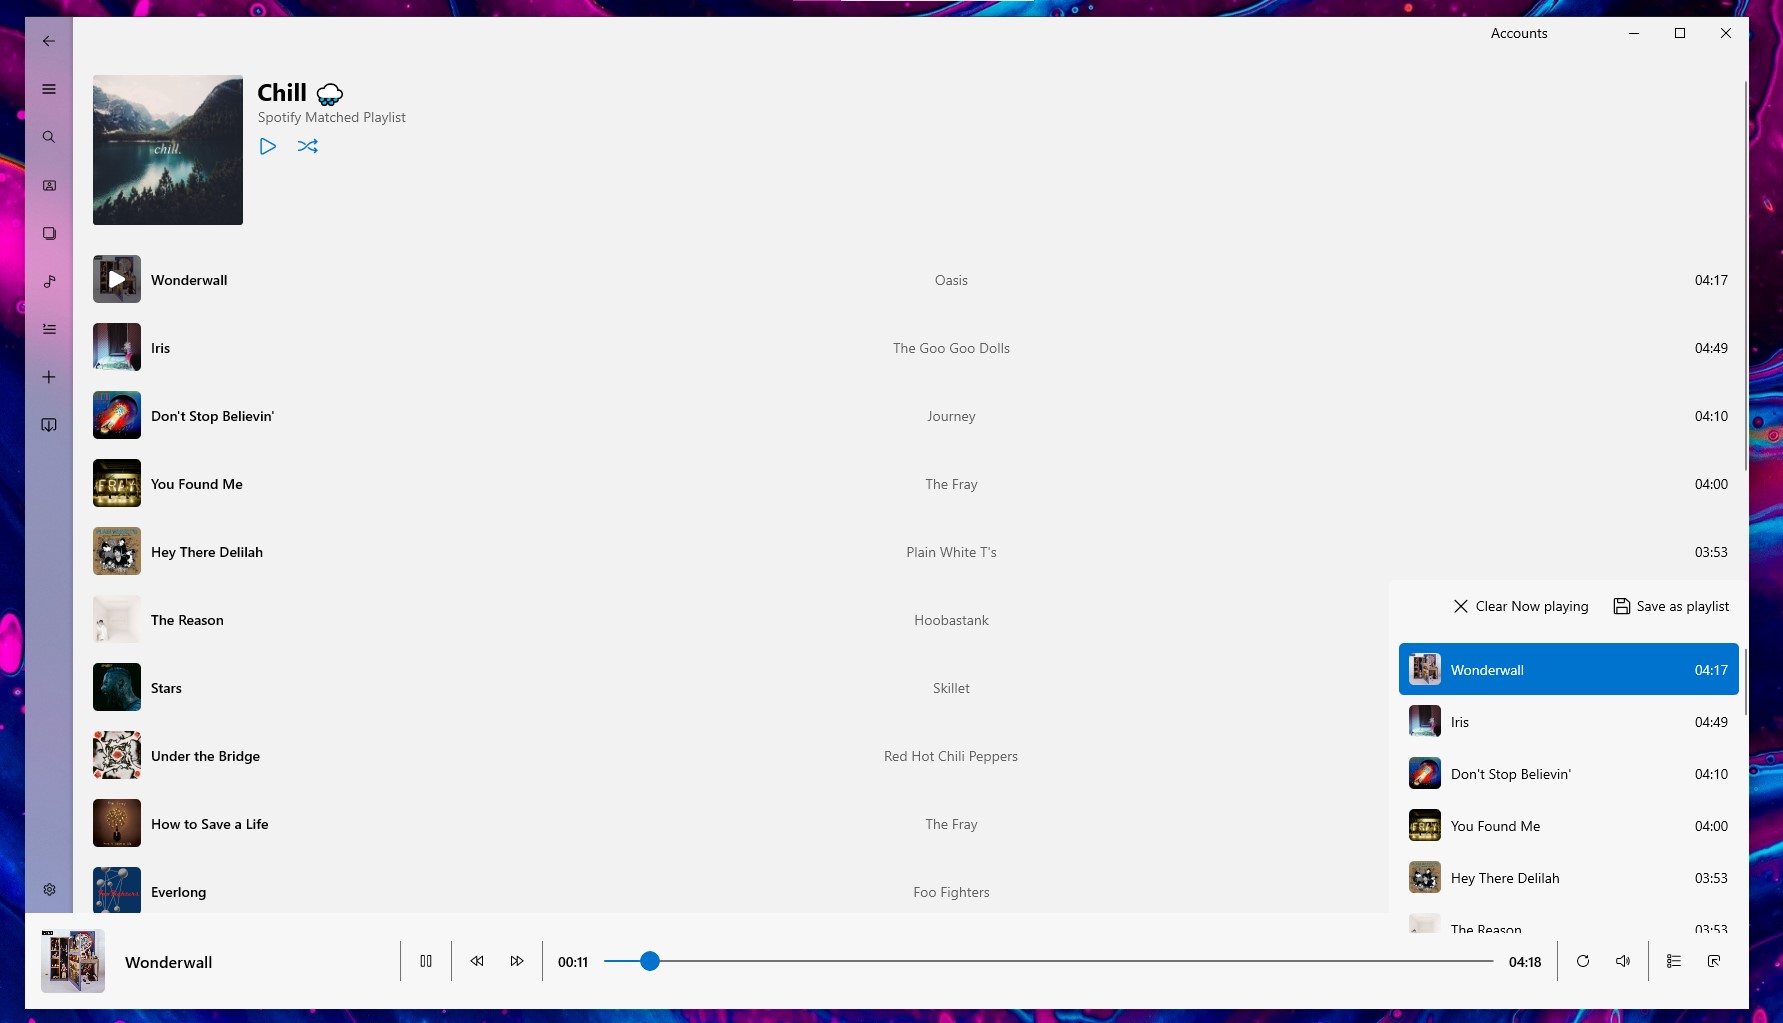Image resolution: width=1783 pixels, height=1023 pixels.
Task: Select Don't Stop Believin' in playlist
Action: 910,416
